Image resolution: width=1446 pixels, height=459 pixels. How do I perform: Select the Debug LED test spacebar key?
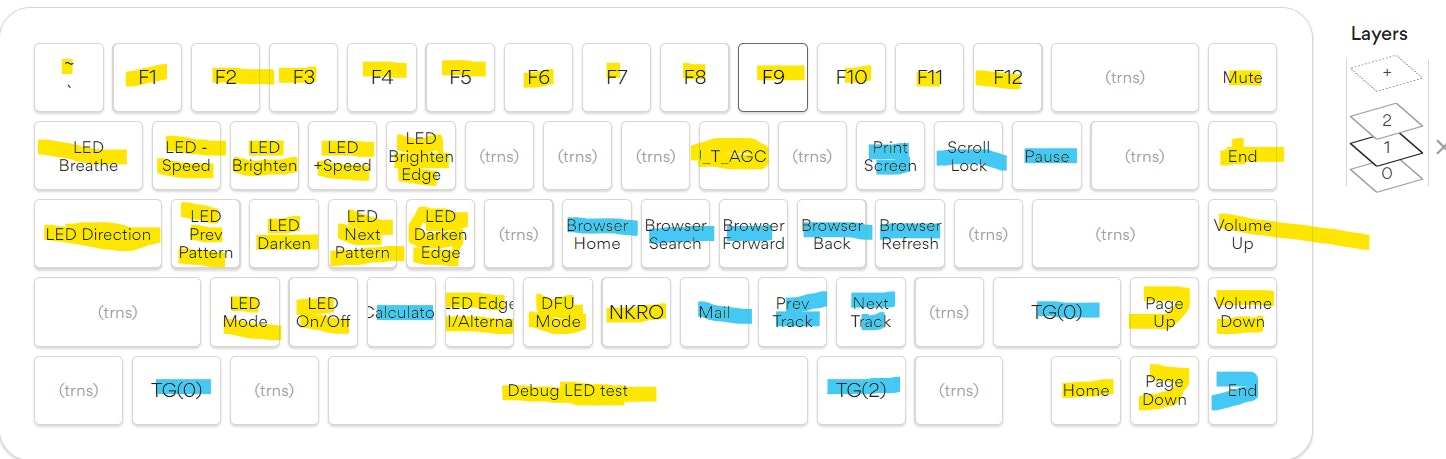click(x=567, y=390)
